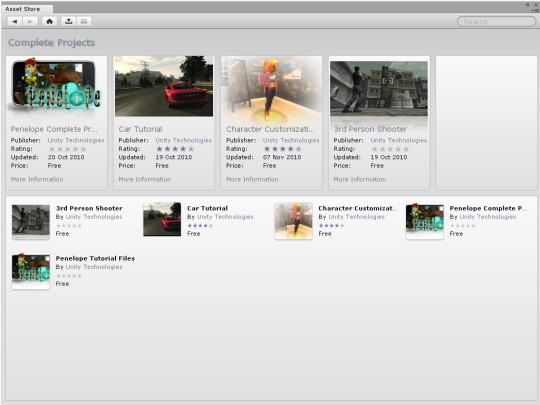Click Free price under list Car Tutorial
The image size is (540, 405).
(194, 234)
